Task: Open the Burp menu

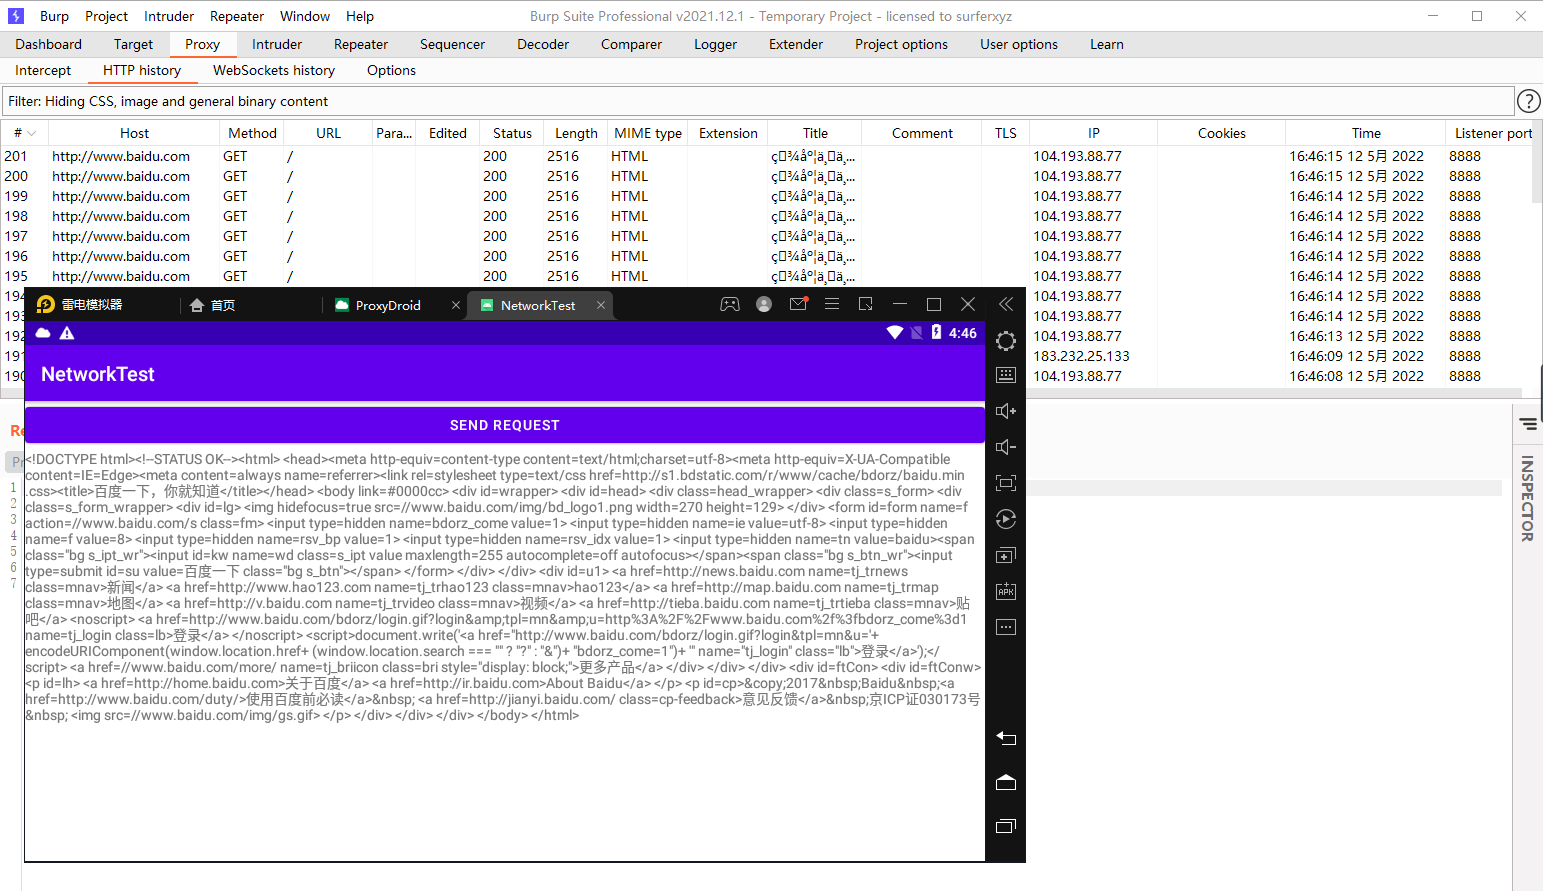Action: (54, 16)
